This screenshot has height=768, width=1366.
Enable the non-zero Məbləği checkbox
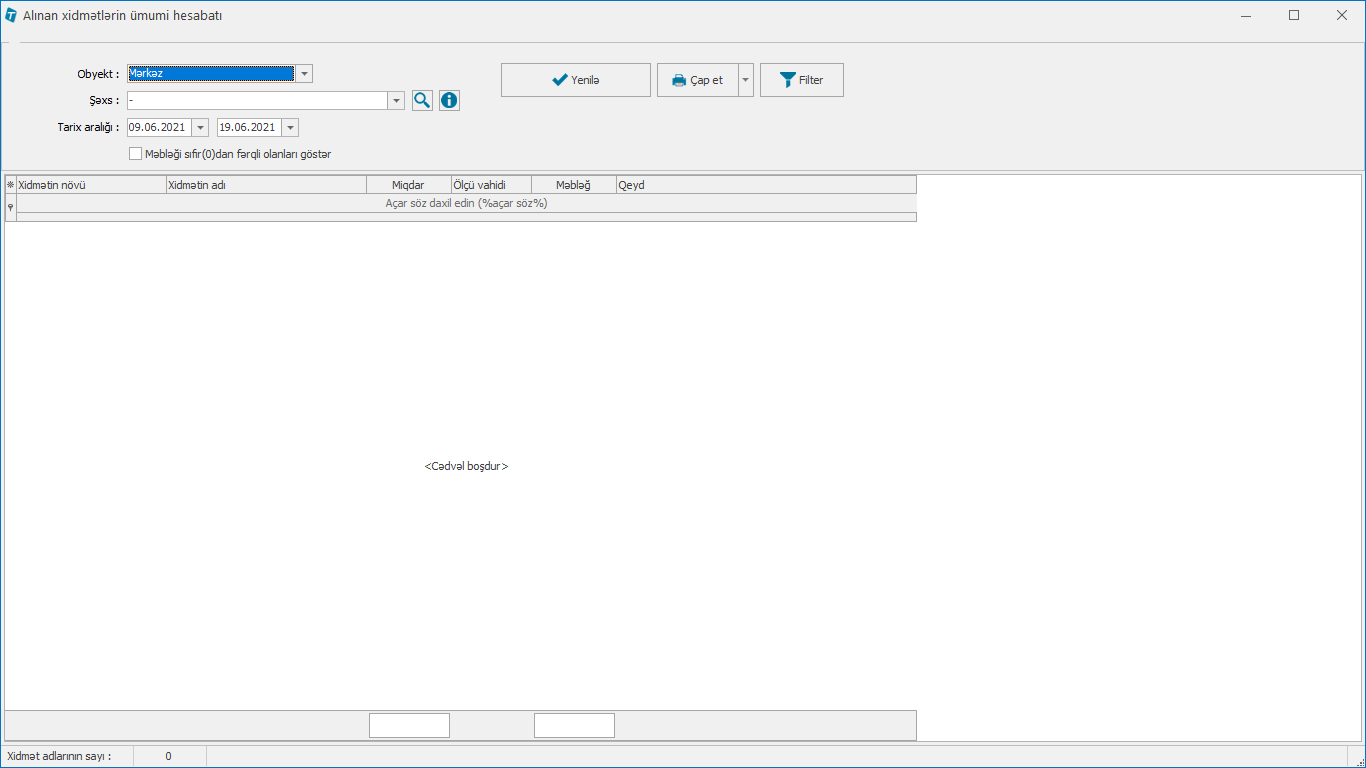pos(136,154)
